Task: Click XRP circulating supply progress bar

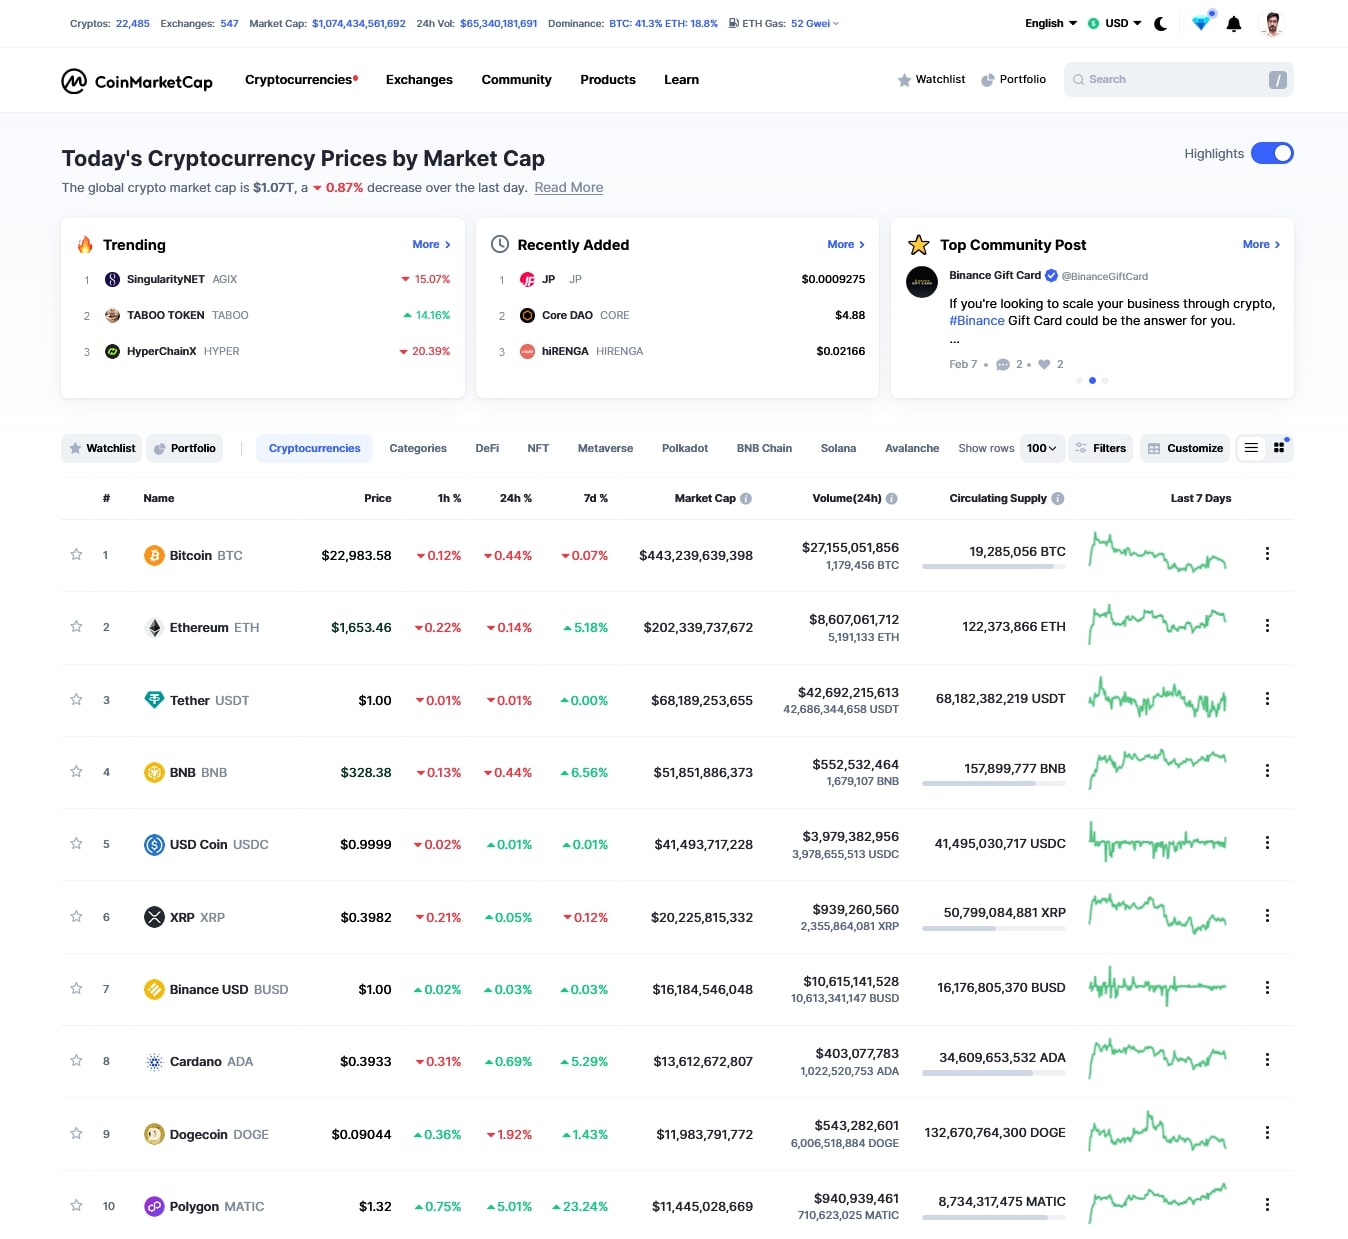Action: (994, 929)
